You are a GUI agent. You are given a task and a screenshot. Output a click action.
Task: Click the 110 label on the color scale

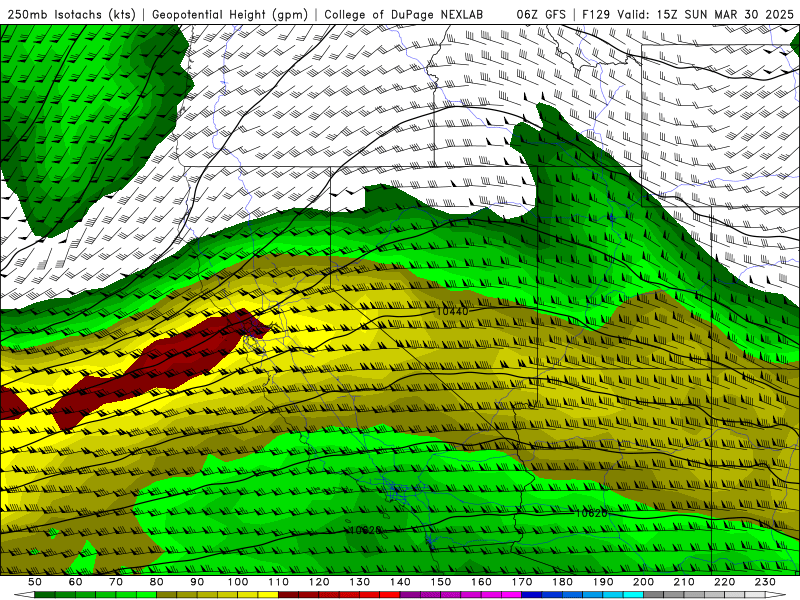pyautogui.click(x=279, y=582)
